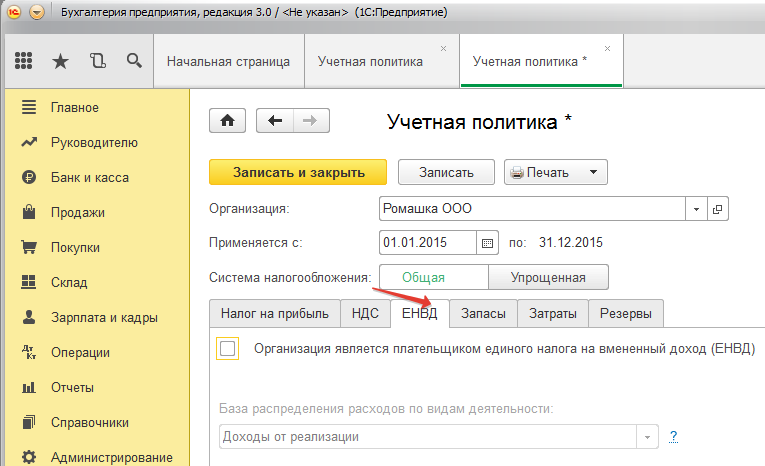765x466 pixels.
Task: Expand the Печать button dropdown
Action: coord(593,172)
